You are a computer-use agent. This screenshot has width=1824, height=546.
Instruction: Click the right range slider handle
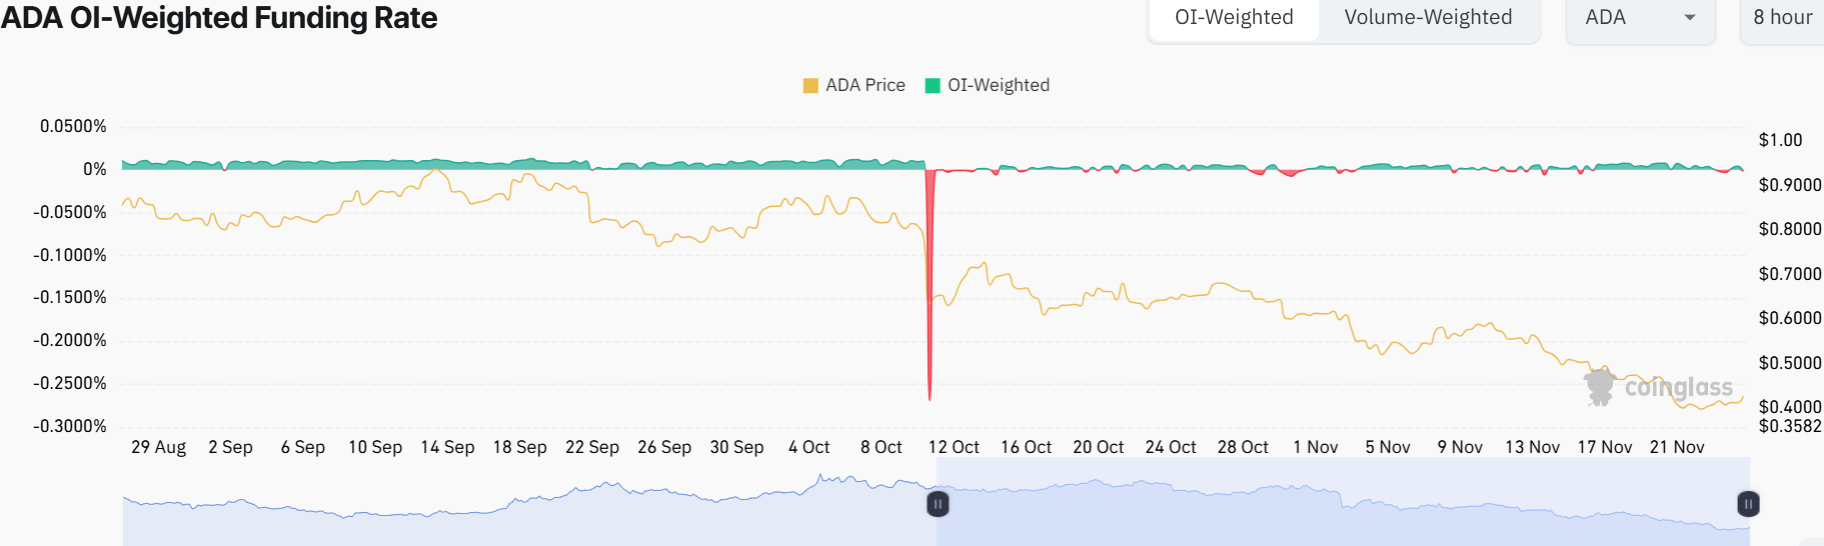(1748, 504)
